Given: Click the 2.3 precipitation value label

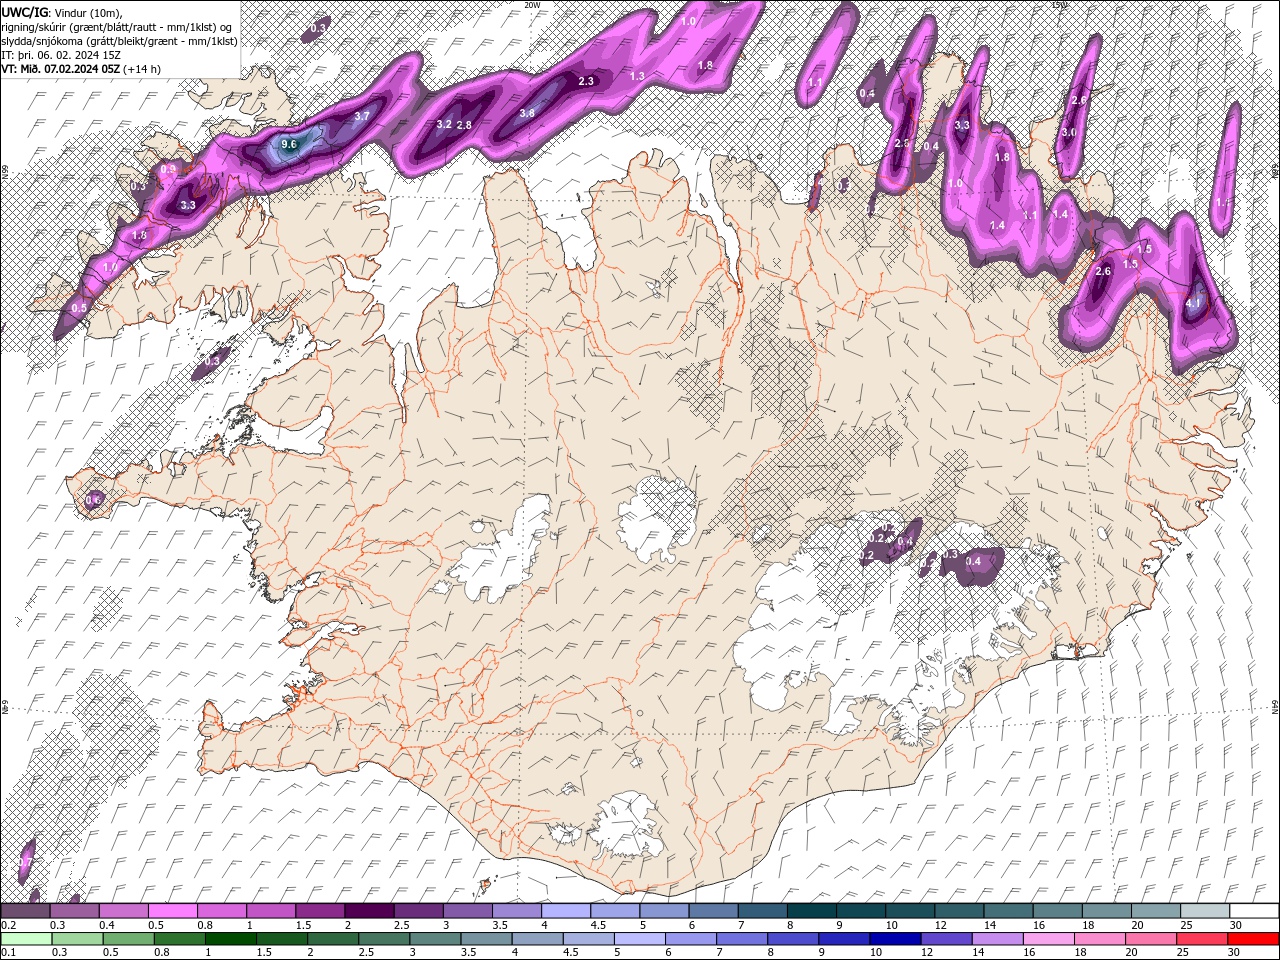Looking at the screenshot, I should pyautogui.click(x=586, y=81).
